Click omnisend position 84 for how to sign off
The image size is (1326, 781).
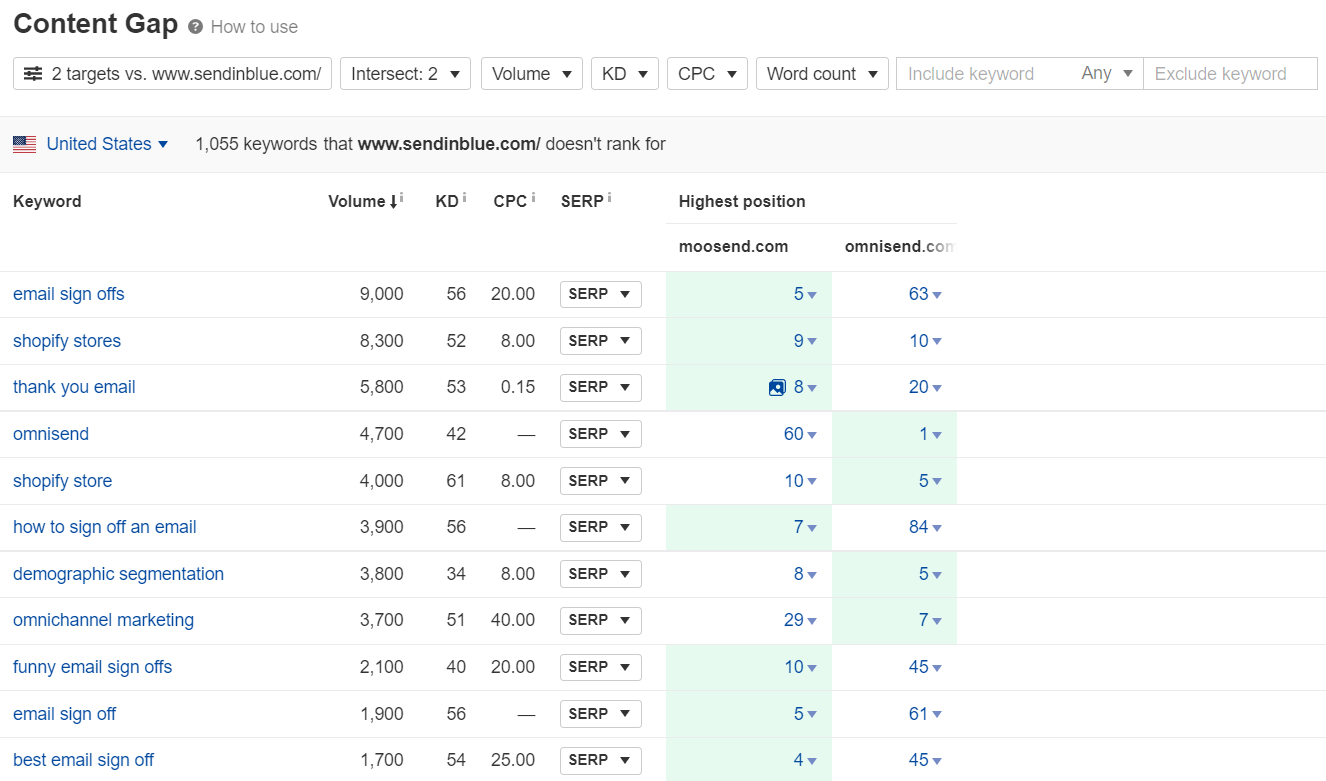point(925,527)
